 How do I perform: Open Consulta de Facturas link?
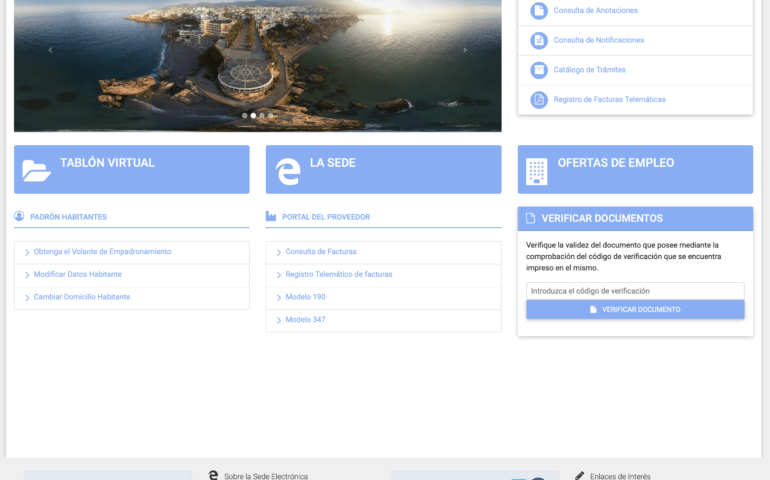tap(321, 252)
